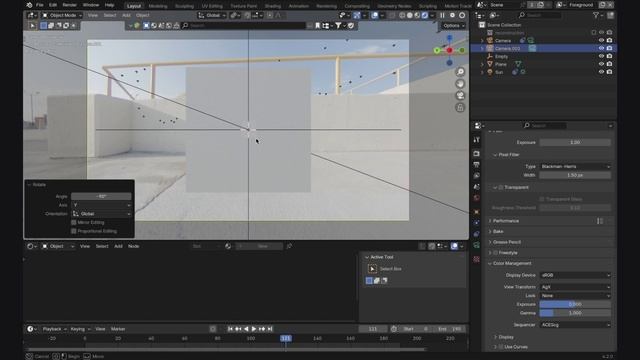Viewport: 640px width, 360px height.
Task: Toggle the Transparent film checkbox
Action: (501, 187)
